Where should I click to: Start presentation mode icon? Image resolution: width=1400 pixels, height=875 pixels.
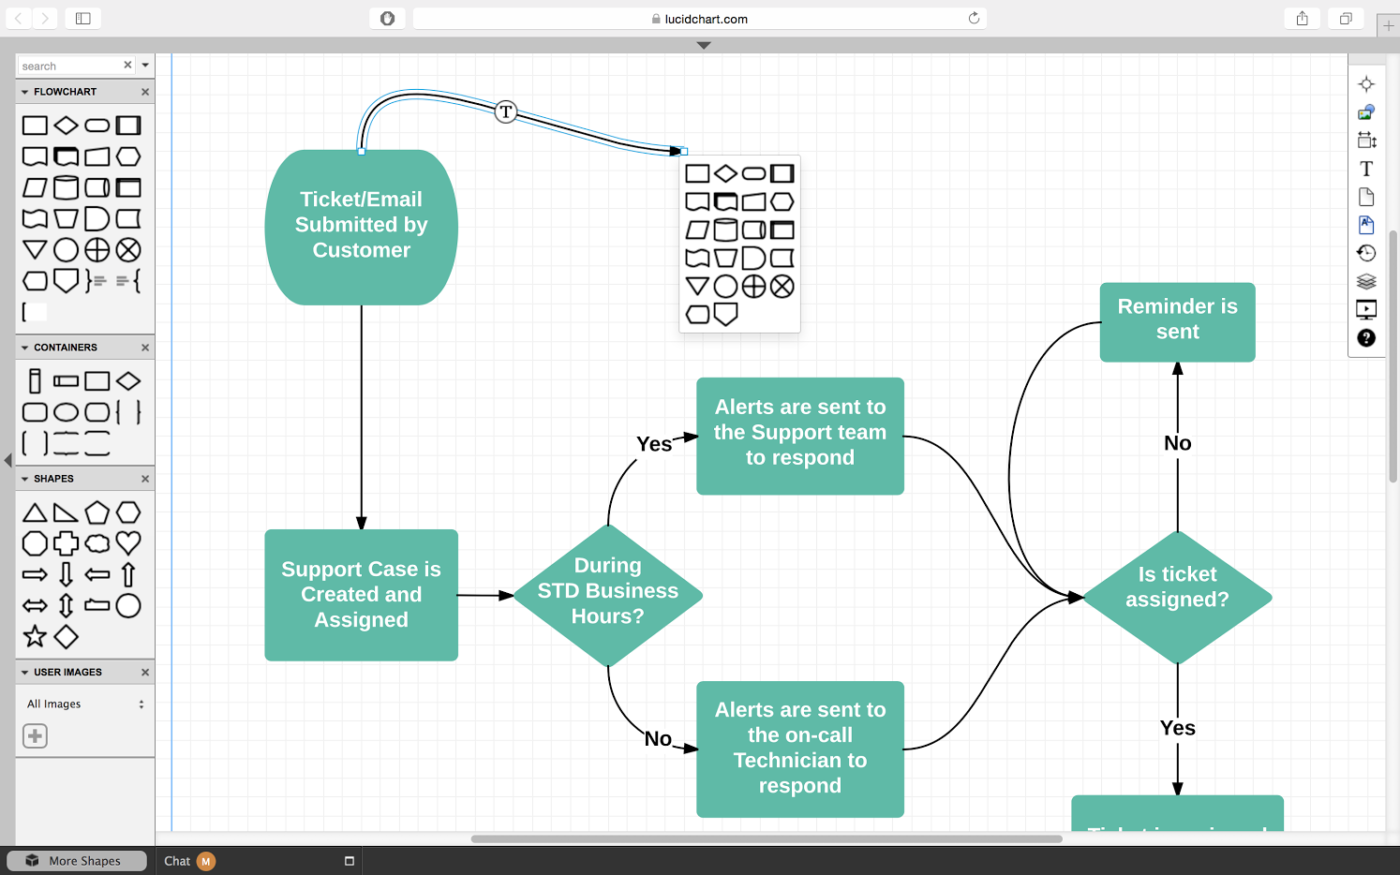coord(1366,310)
